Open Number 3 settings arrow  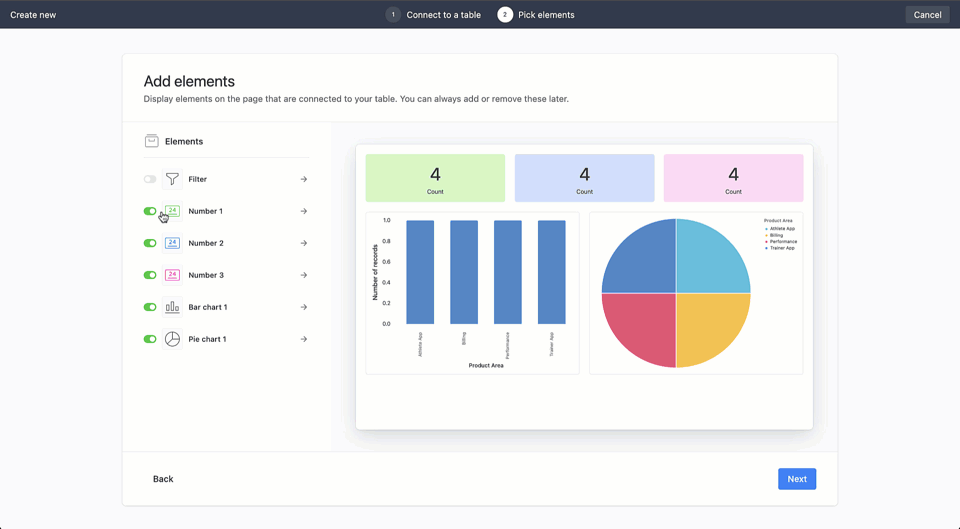pyautogui.click(x=304, y=275)
